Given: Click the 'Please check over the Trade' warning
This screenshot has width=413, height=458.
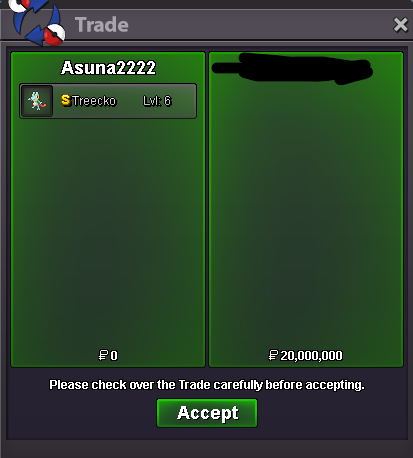Looking at the screenshot, I should click(207, 385).
